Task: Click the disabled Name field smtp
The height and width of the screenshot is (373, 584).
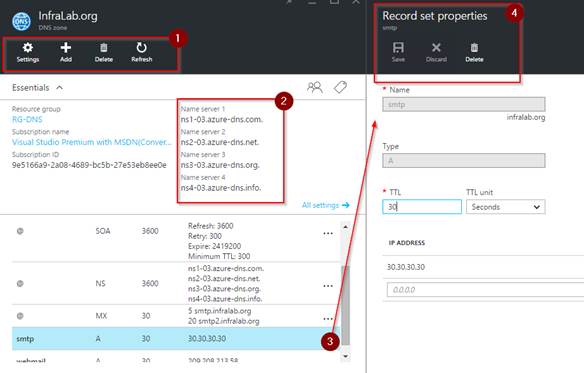Action: tap(464, 104)
